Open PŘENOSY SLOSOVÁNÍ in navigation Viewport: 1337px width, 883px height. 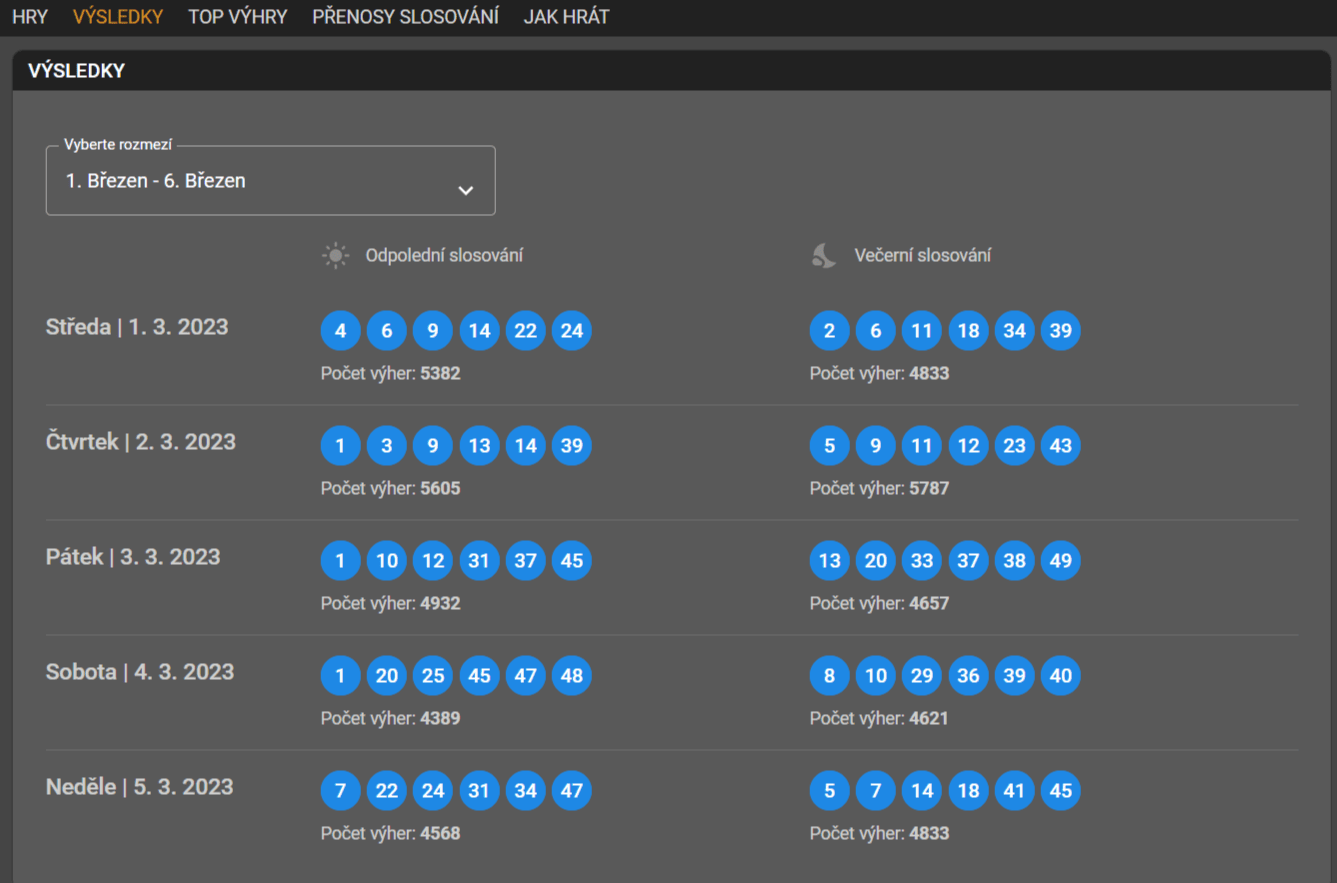[405, 17]
